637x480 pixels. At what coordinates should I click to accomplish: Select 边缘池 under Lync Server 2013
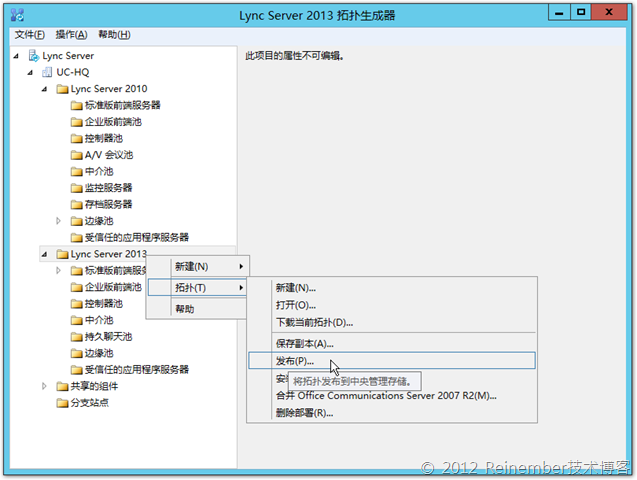(x=99, y=353)
